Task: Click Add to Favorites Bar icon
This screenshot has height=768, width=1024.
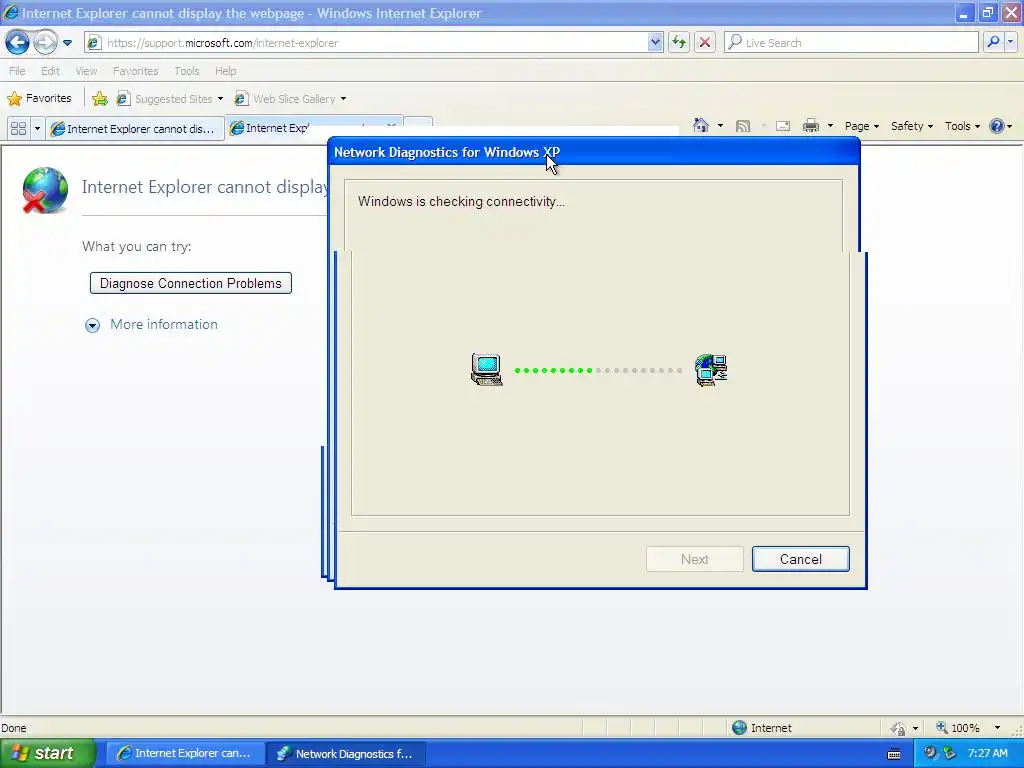Action: 100,99
